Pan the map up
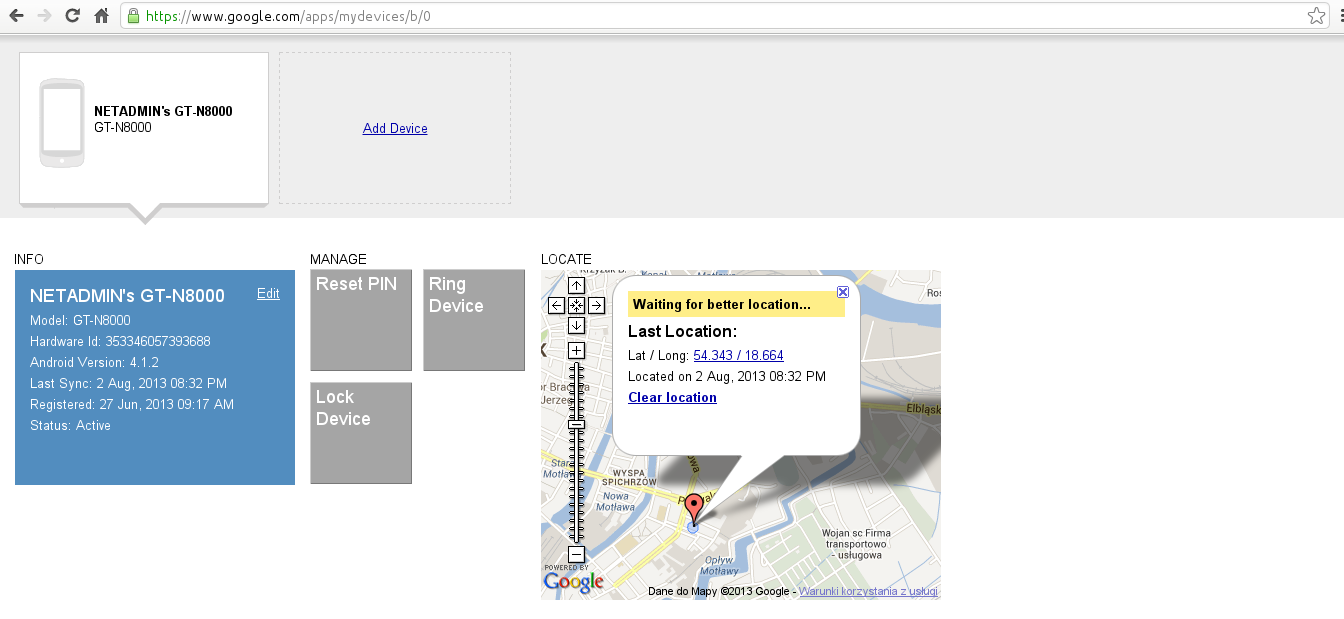 (x=576, y=286)
